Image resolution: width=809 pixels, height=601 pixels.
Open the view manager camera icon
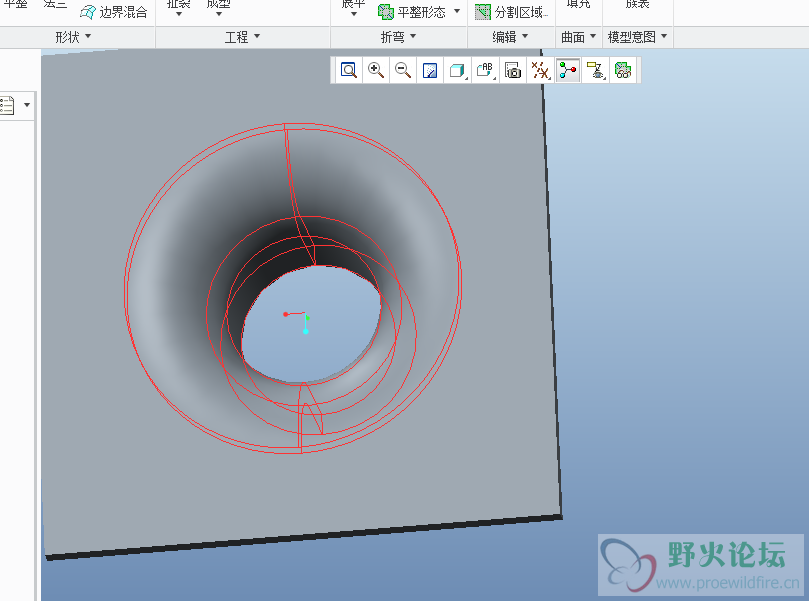(513, 70)
